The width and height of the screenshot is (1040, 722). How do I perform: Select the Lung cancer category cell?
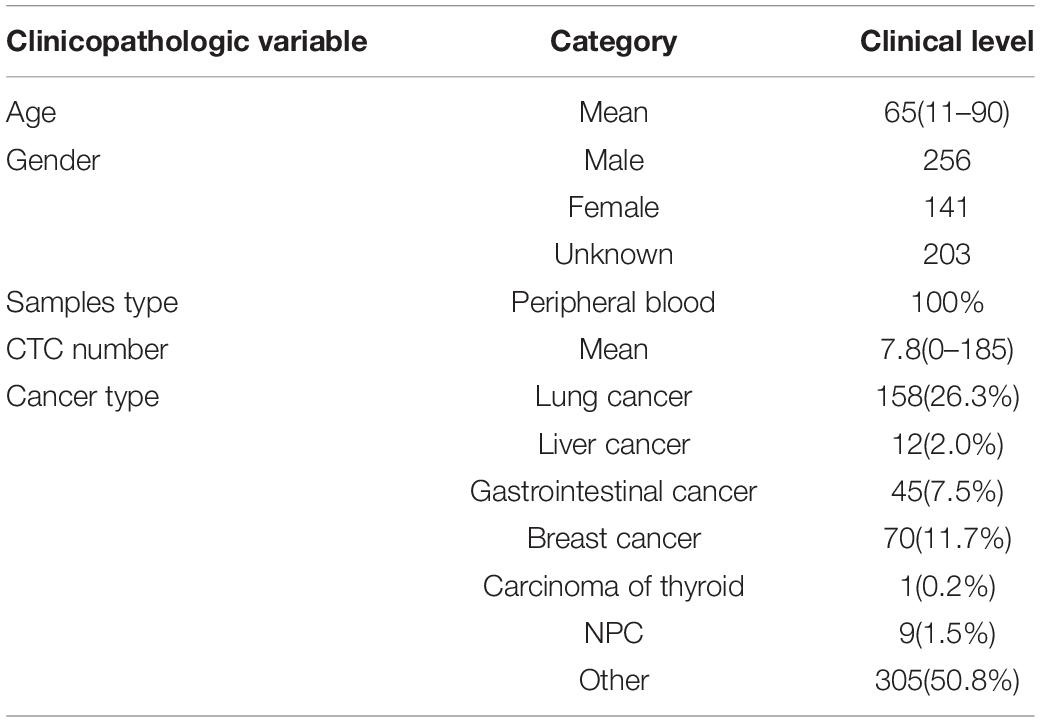click(x=614, y=397)
